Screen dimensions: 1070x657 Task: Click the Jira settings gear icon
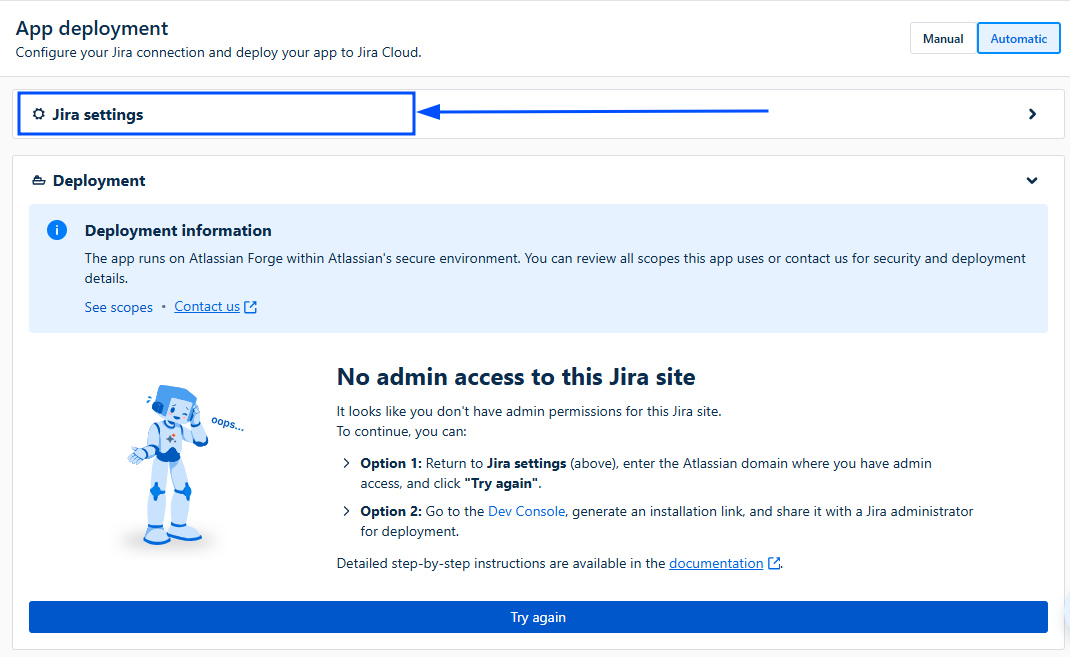pyautogui.click(x=39, y=114)
